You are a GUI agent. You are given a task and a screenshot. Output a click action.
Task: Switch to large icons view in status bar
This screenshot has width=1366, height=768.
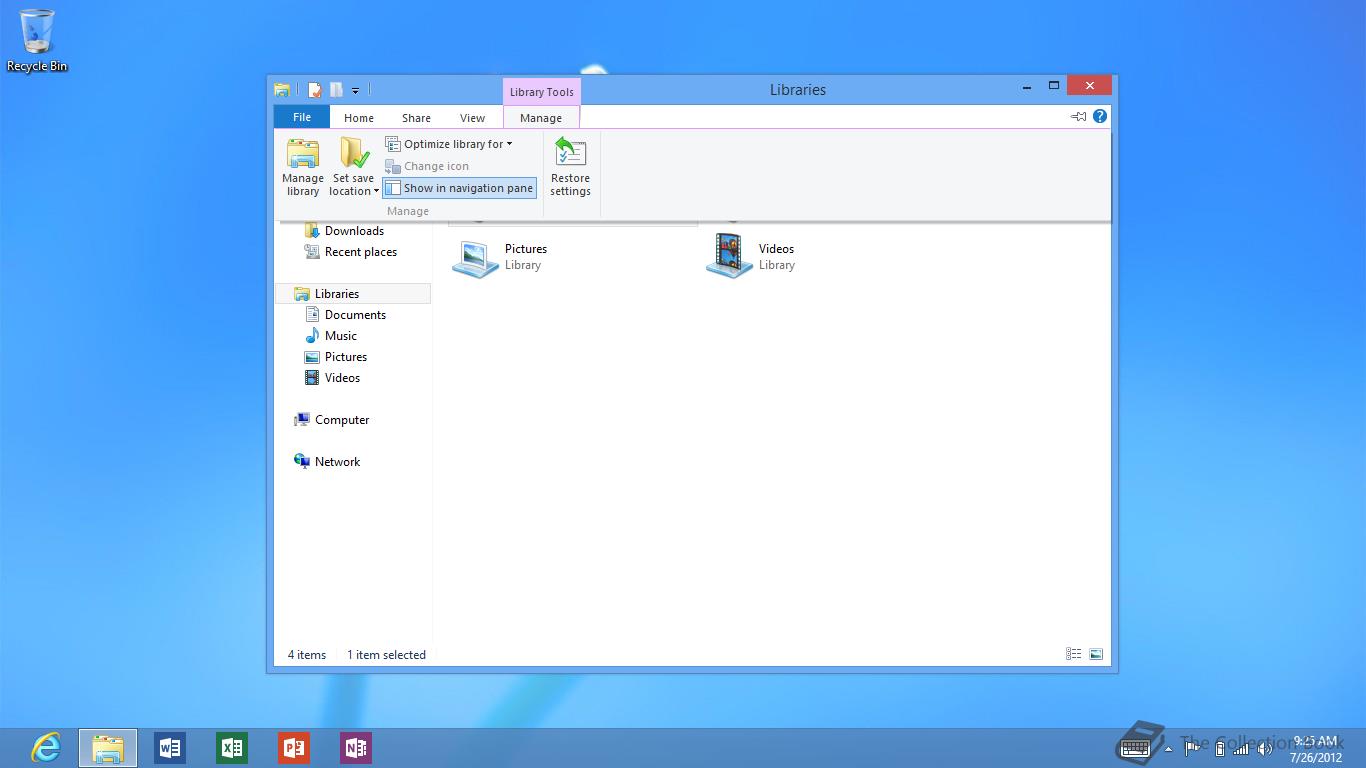click(1096, 654)
